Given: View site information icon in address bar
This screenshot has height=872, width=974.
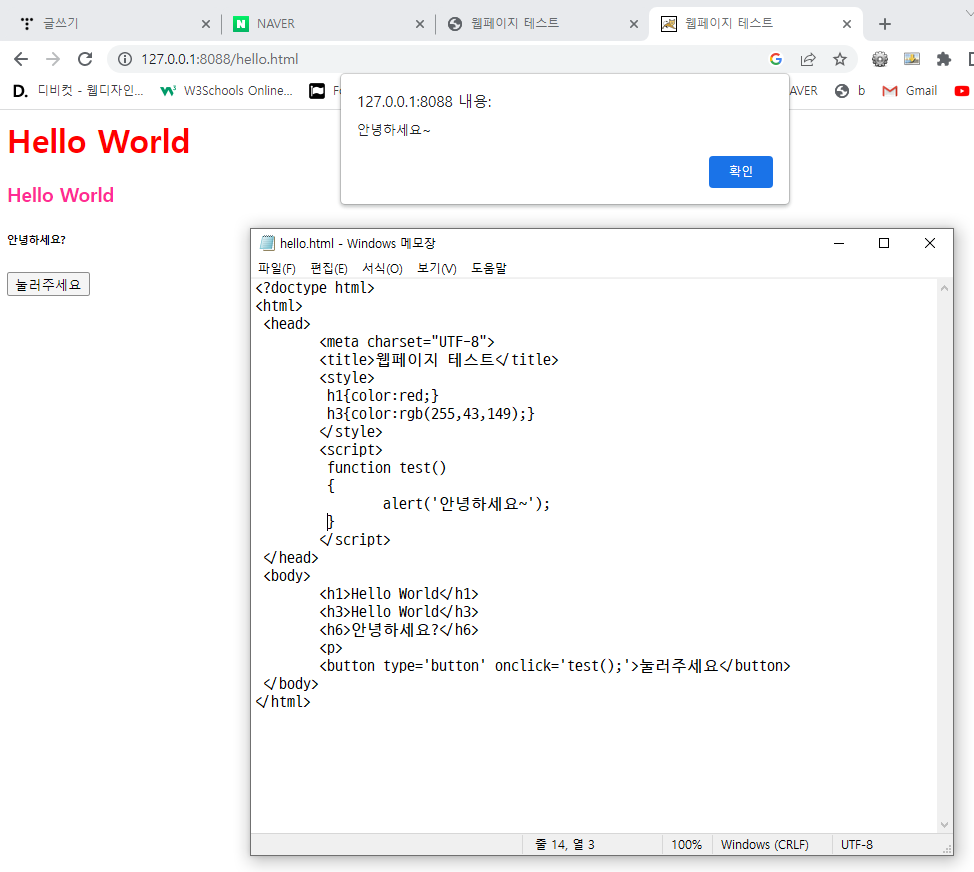Looking at the screenshot, I should pos(125,59).
